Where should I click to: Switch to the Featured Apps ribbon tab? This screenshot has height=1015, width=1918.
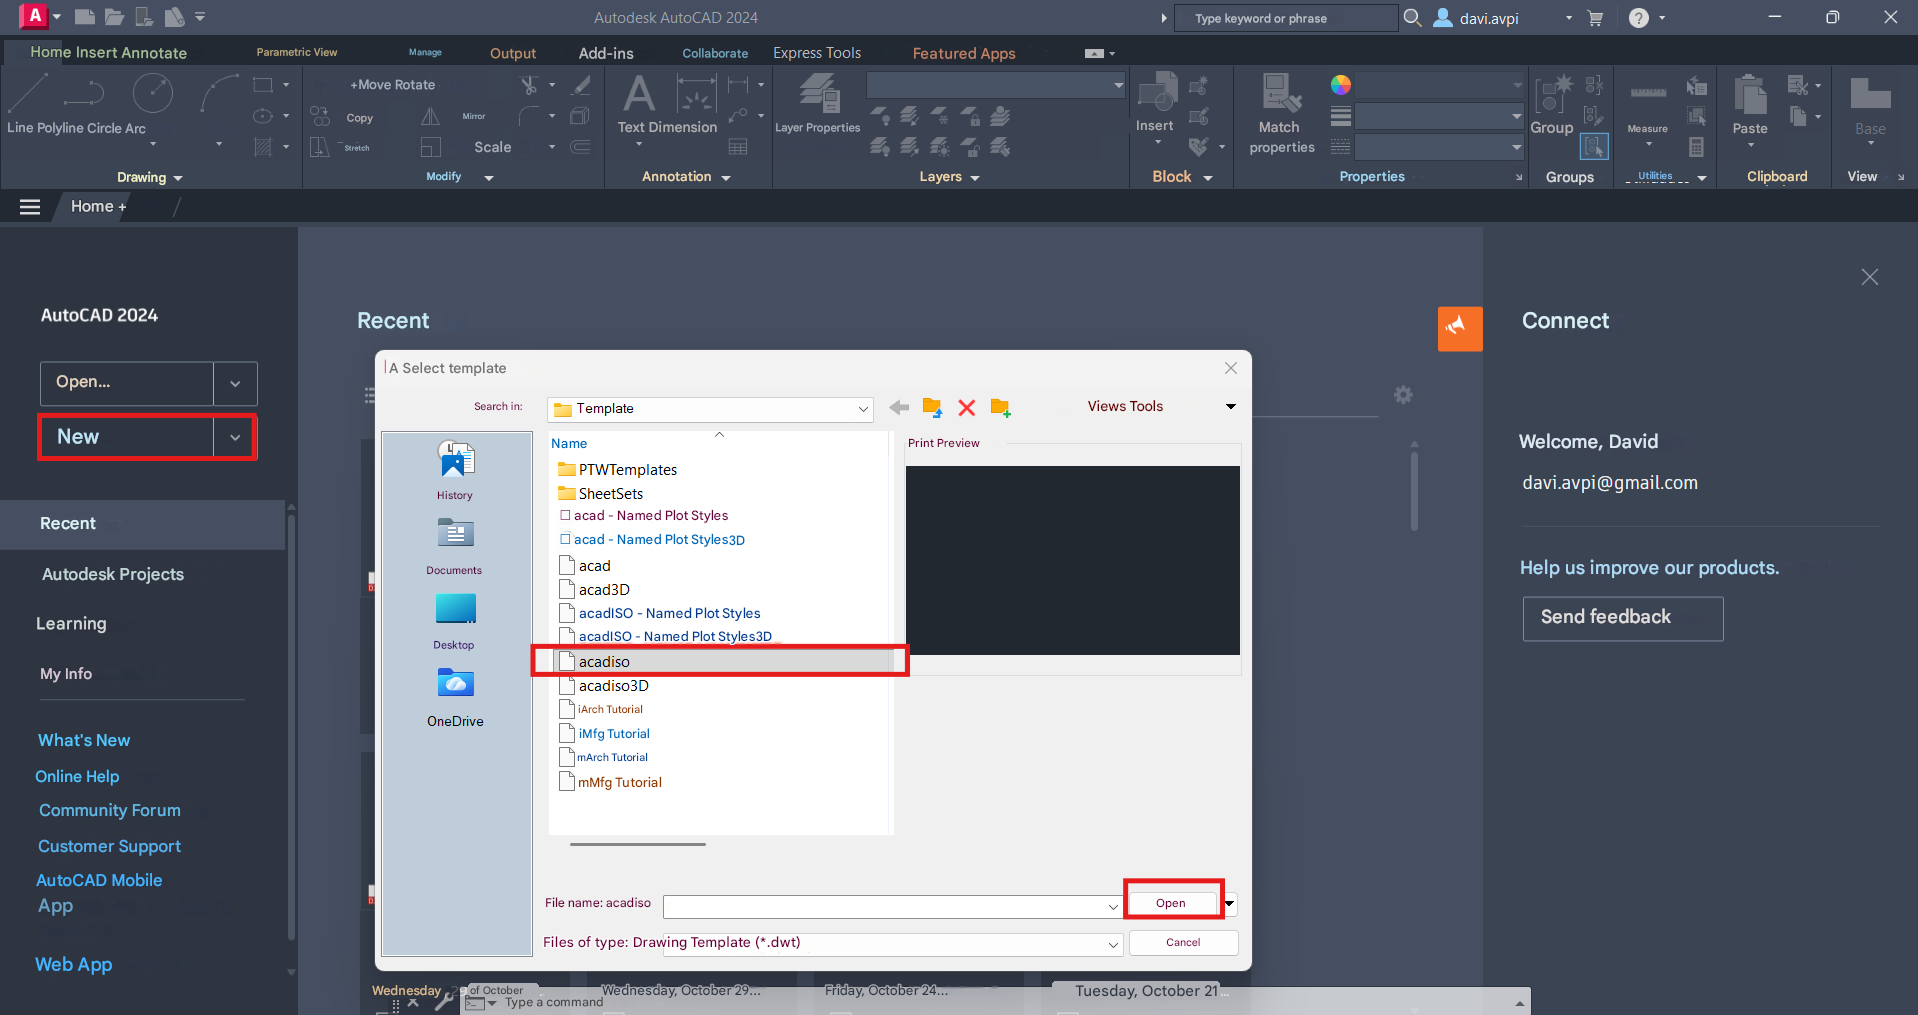coord(964,53)
